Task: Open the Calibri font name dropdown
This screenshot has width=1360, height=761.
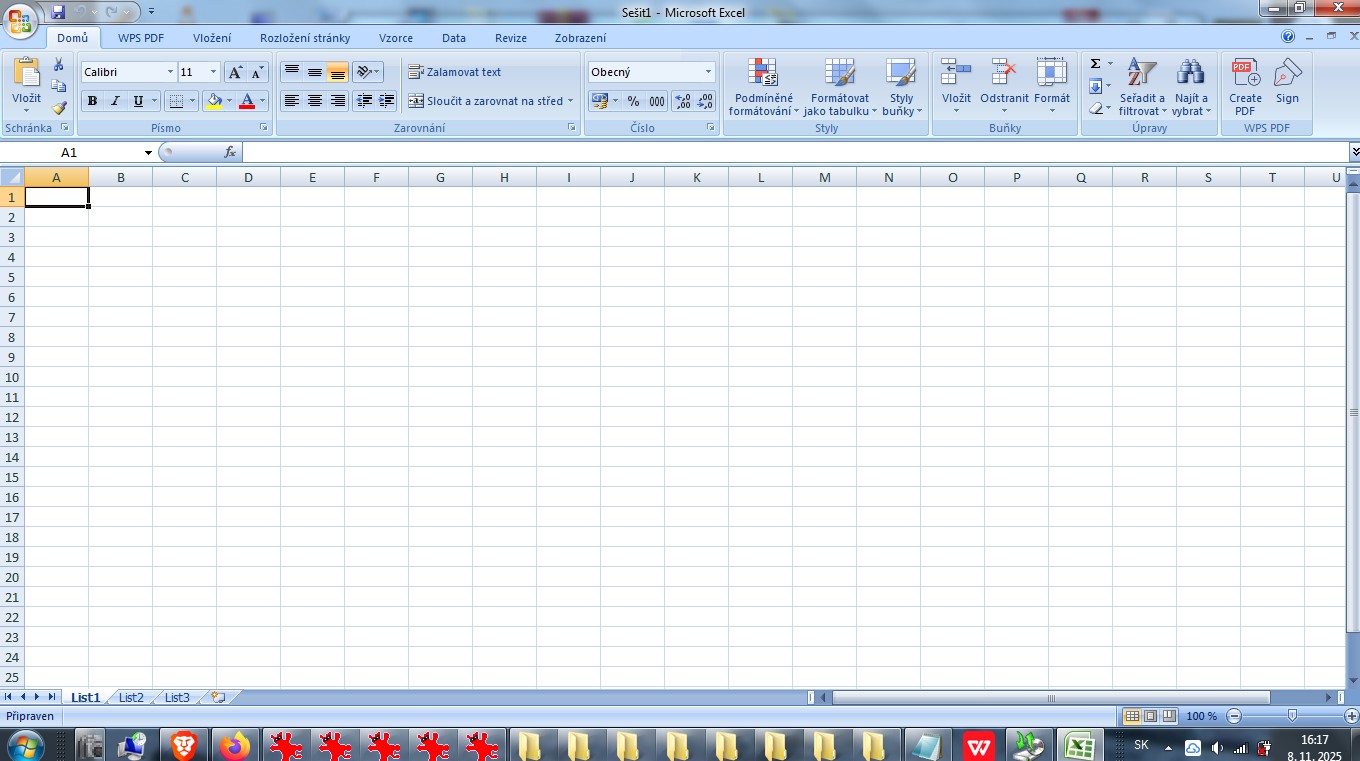Action: pos(170,72)
